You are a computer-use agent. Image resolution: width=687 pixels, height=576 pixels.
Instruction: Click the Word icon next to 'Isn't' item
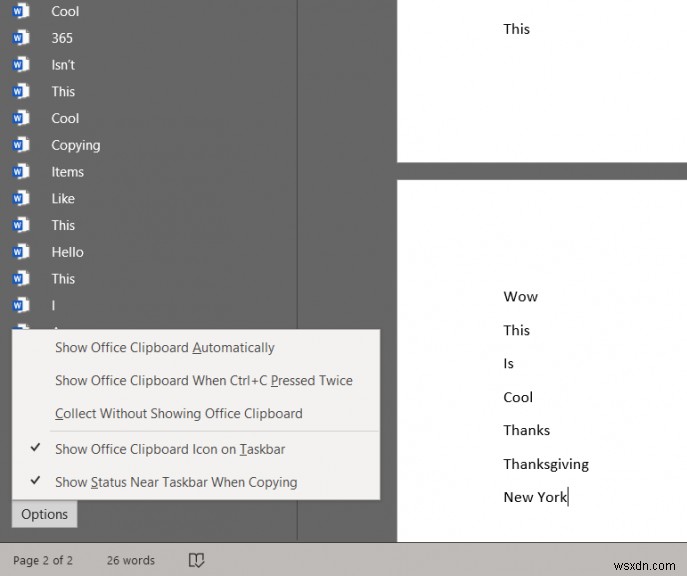pos(21,64)
